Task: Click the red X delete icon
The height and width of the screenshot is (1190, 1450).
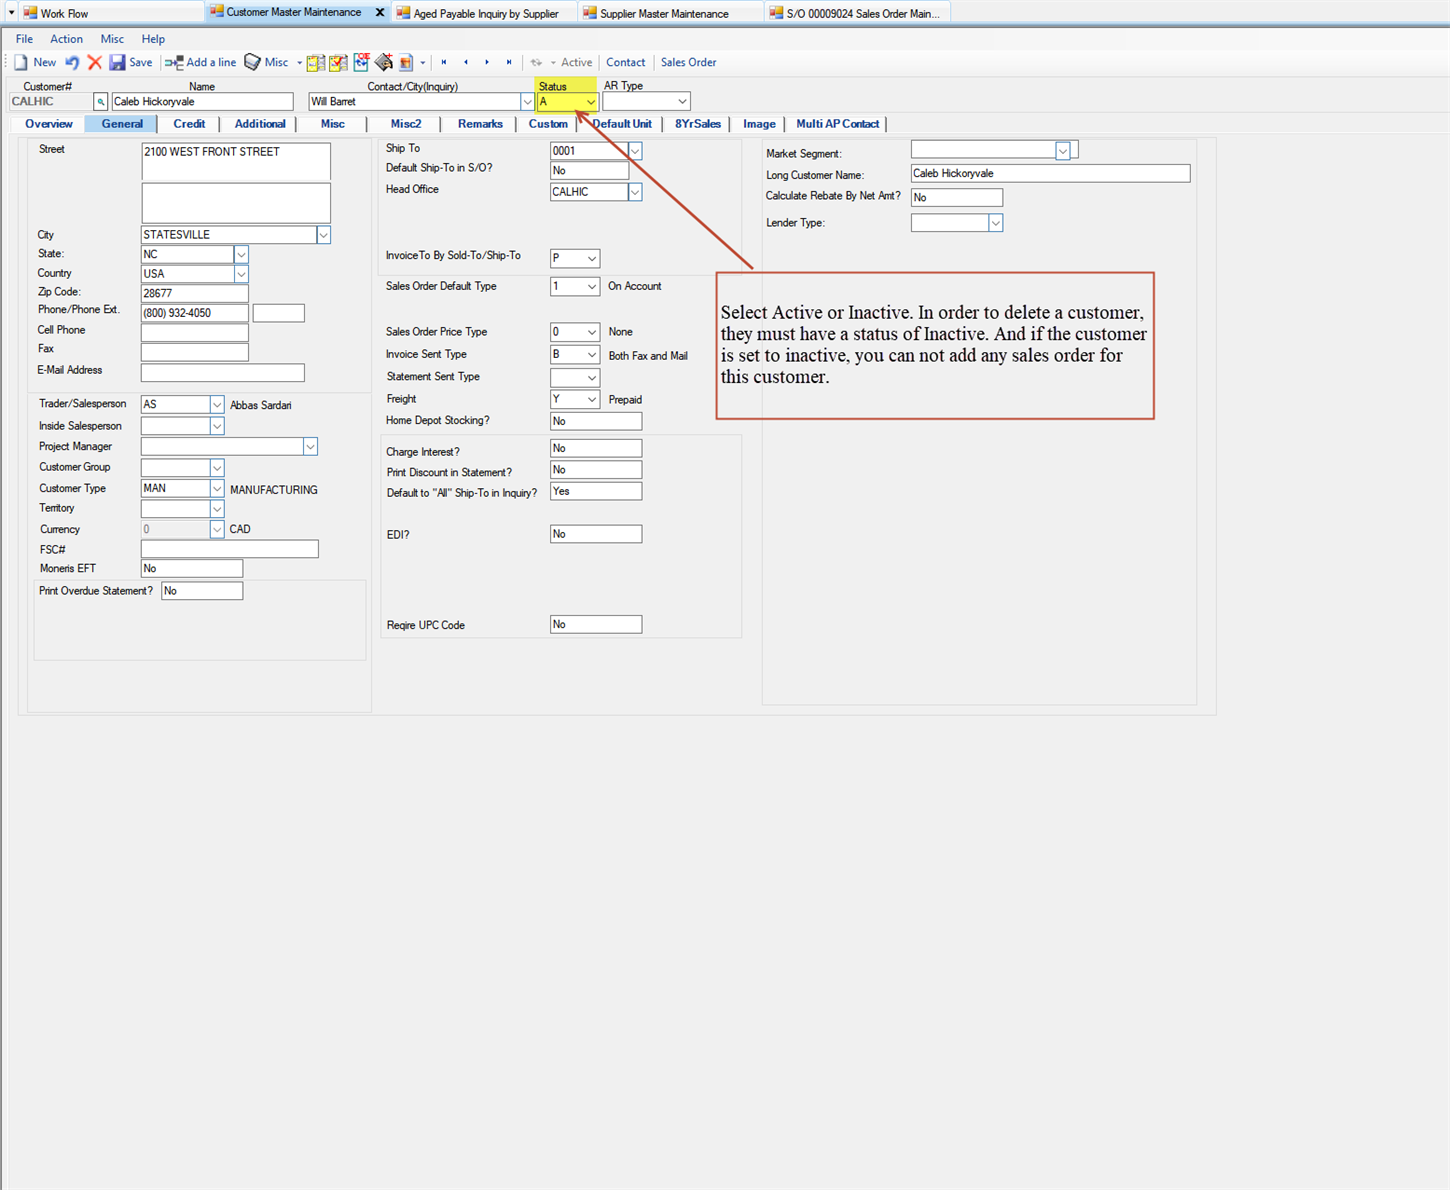Action: pyautogui.click(x=95, y=62)
